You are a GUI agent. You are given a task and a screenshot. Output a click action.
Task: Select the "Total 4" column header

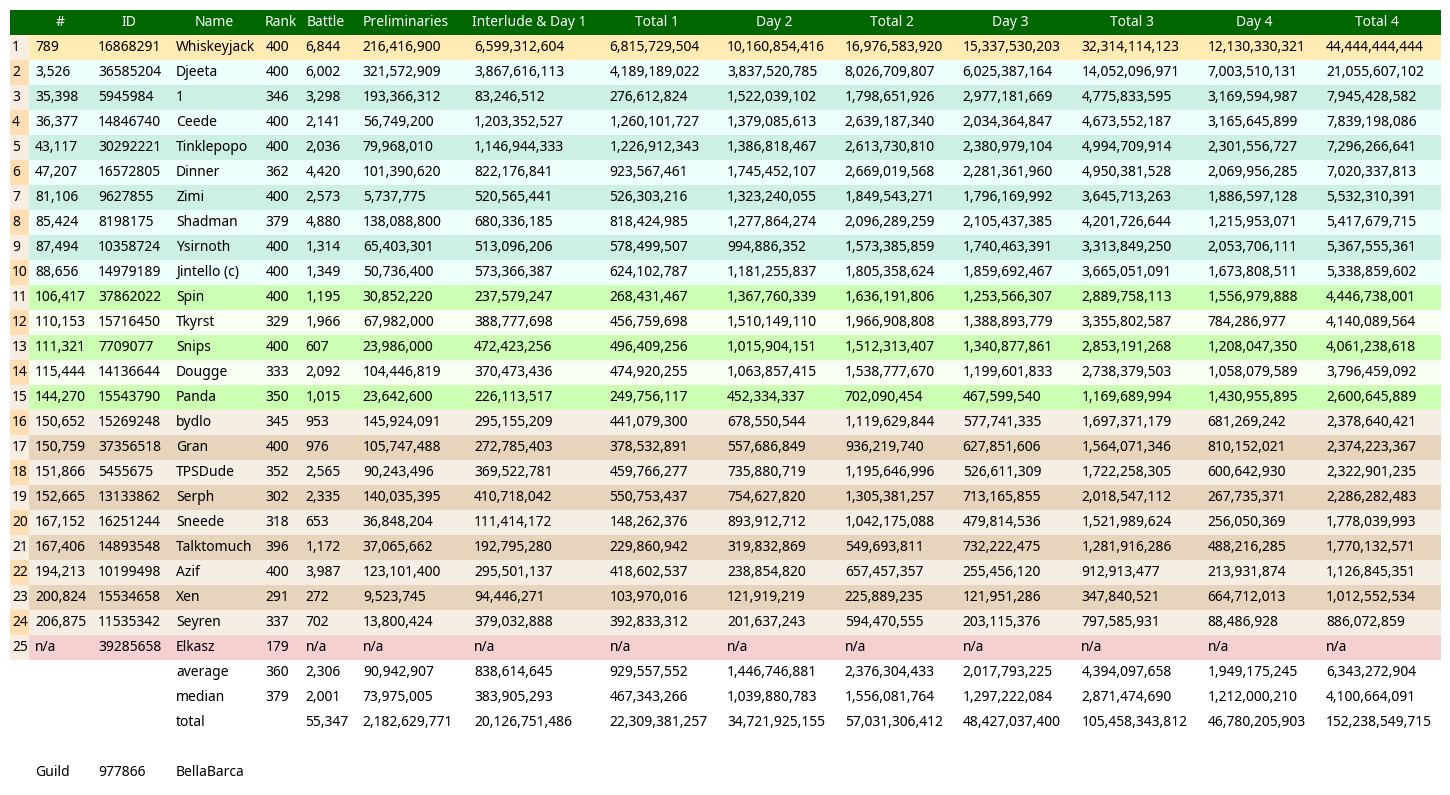pos(1377,21)
